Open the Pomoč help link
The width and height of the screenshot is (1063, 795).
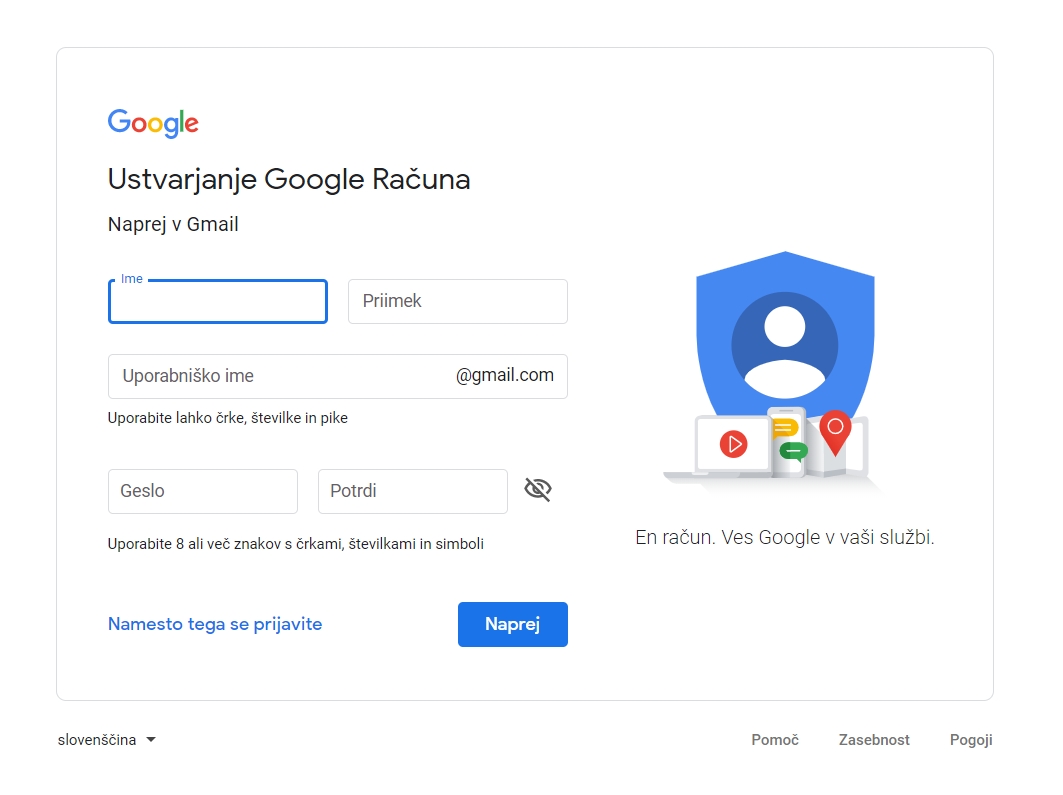click(x=775, y=740)
